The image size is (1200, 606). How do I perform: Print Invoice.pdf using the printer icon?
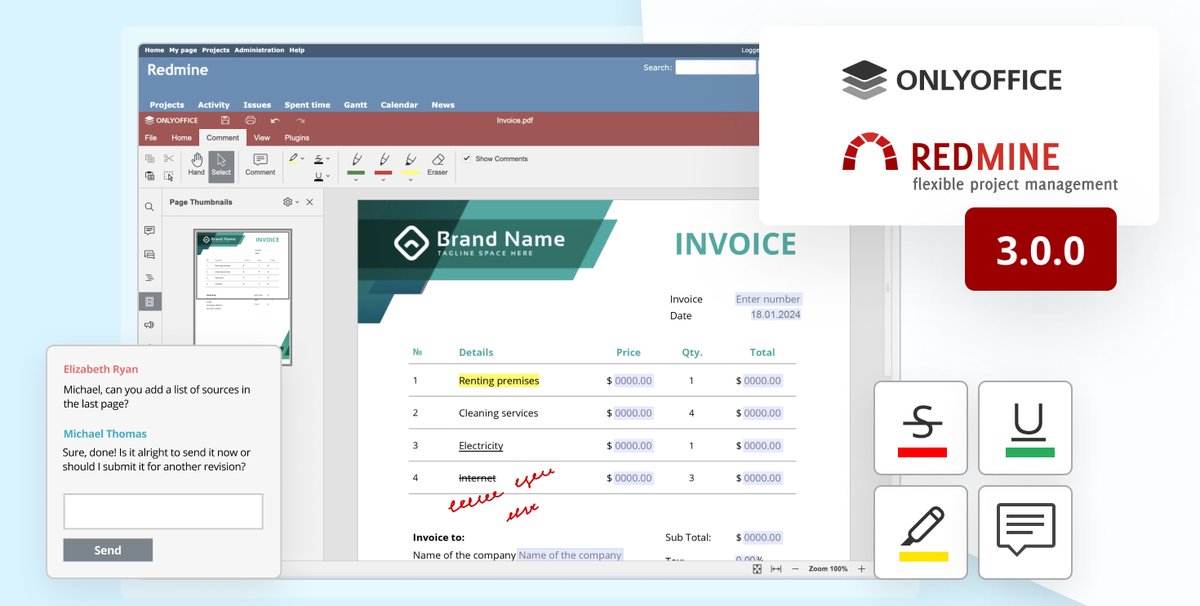click(x=250, y=120)
